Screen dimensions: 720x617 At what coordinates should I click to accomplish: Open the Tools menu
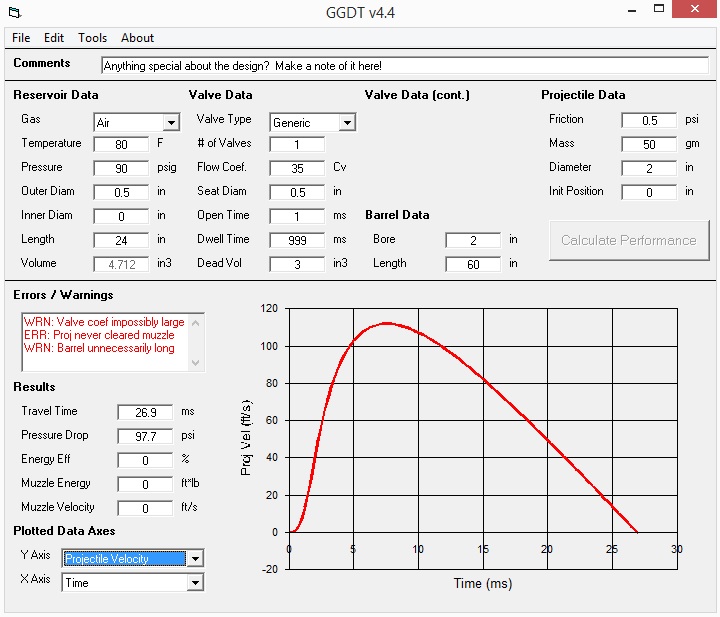coord(92,38)
